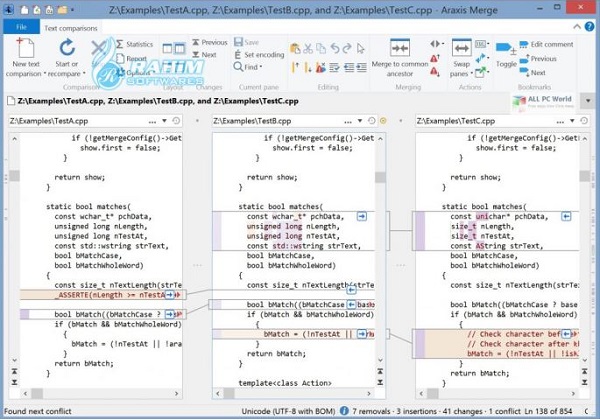Click Set encoding in Current pane group
Screen dimensions: 600x420
tap(259, 55)
